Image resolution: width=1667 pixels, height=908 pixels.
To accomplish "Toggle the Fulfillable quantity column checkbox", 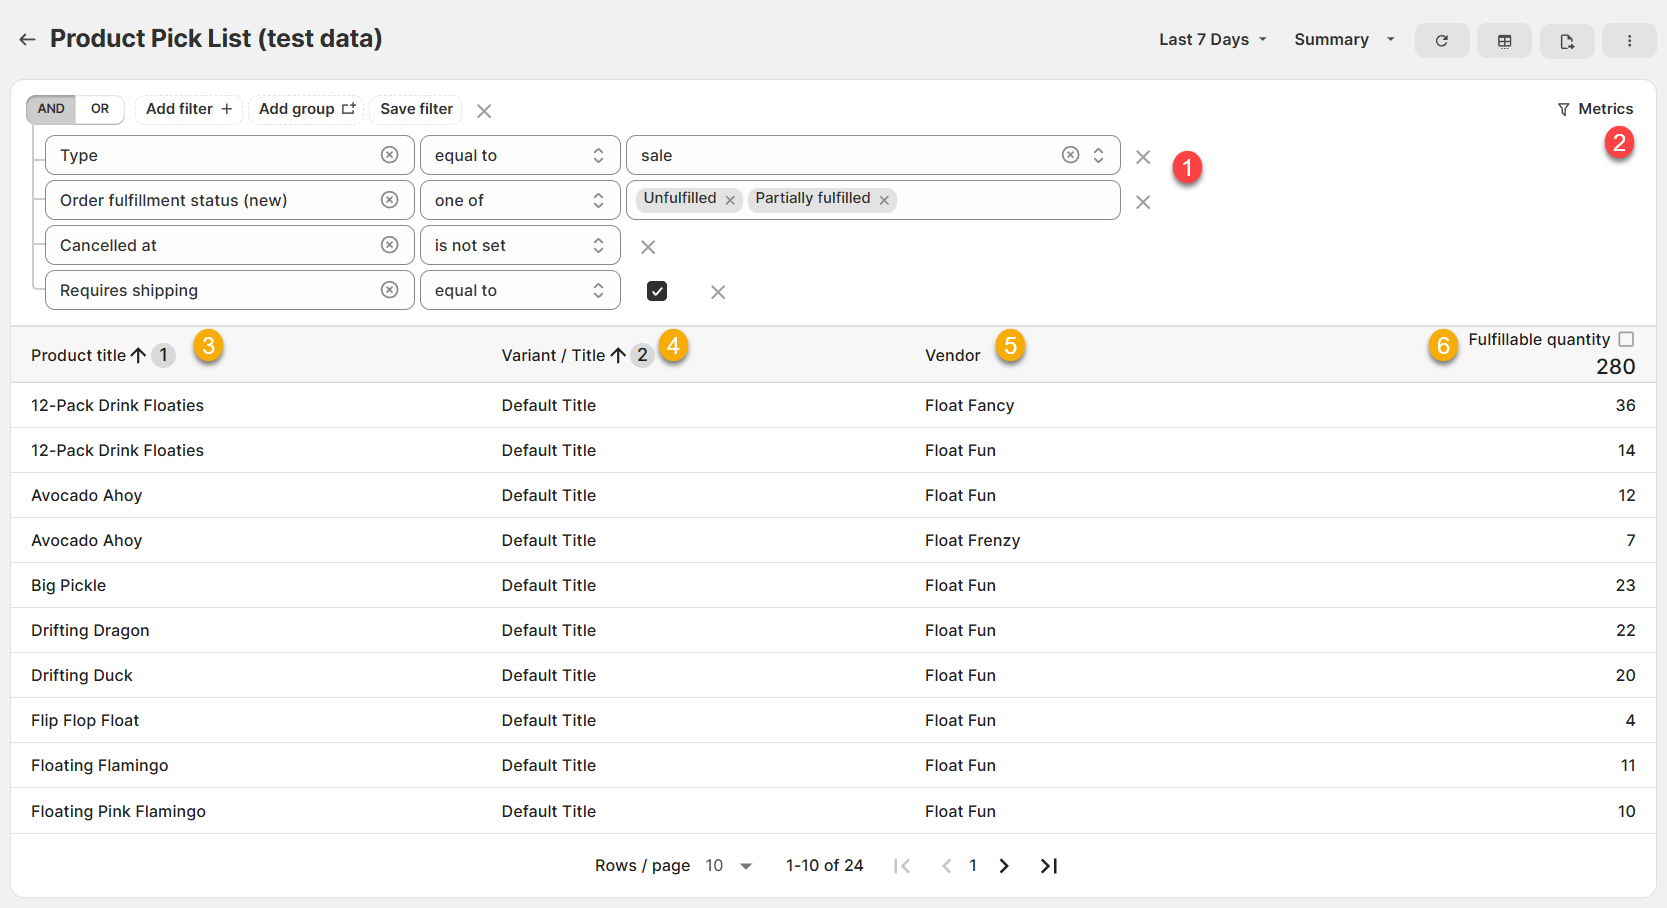I will click(x=1626, y=340).
